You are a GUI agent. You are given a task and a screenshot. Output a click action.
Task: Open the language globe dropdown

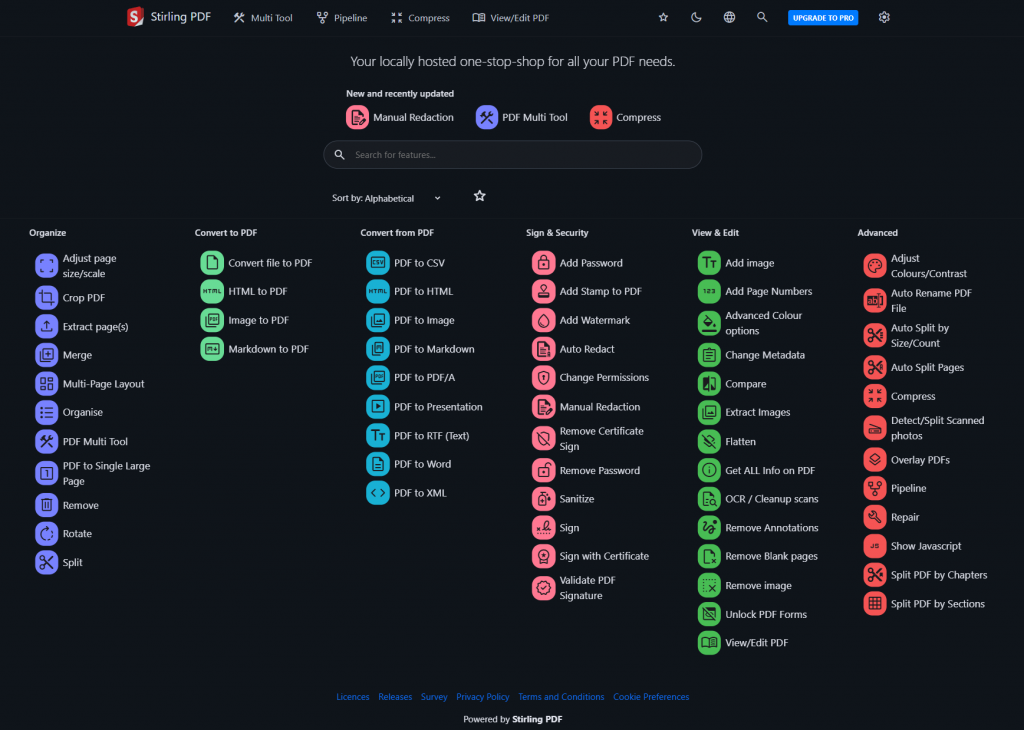(x=729, y=18)
